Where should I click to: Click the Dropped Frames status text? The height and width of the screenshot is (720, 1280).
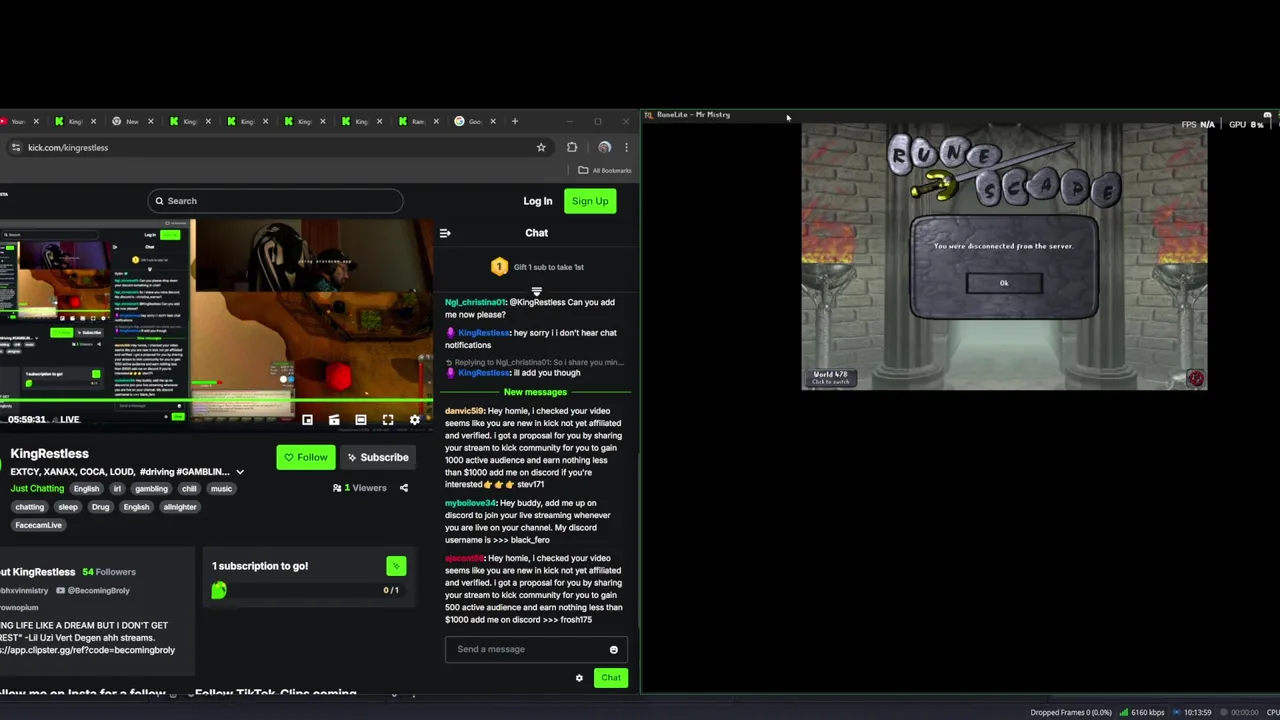click(x=1071, y=712)
